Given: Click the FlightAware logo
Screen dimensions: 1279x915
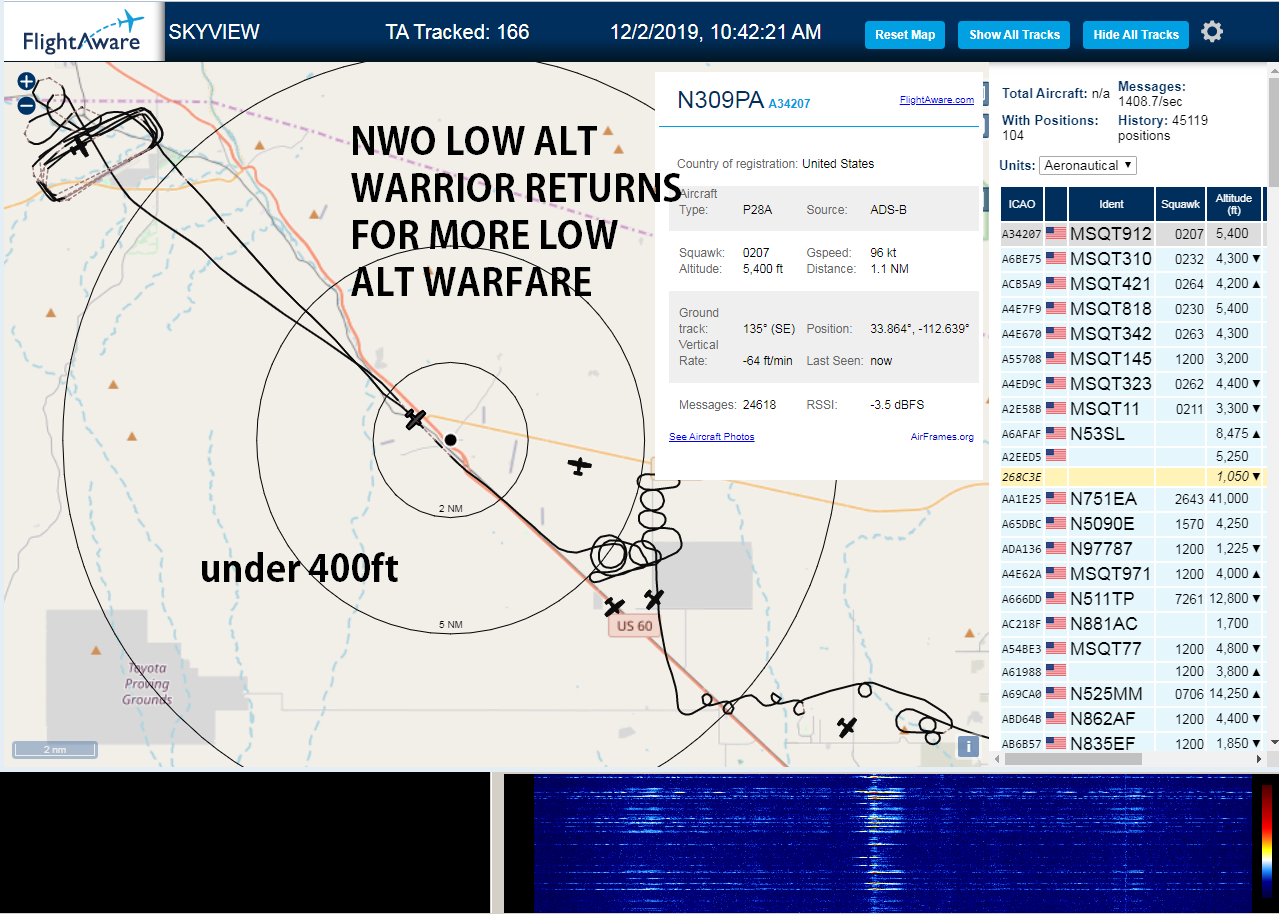Looking at the screenshot, I should click(x=82, y=32).
